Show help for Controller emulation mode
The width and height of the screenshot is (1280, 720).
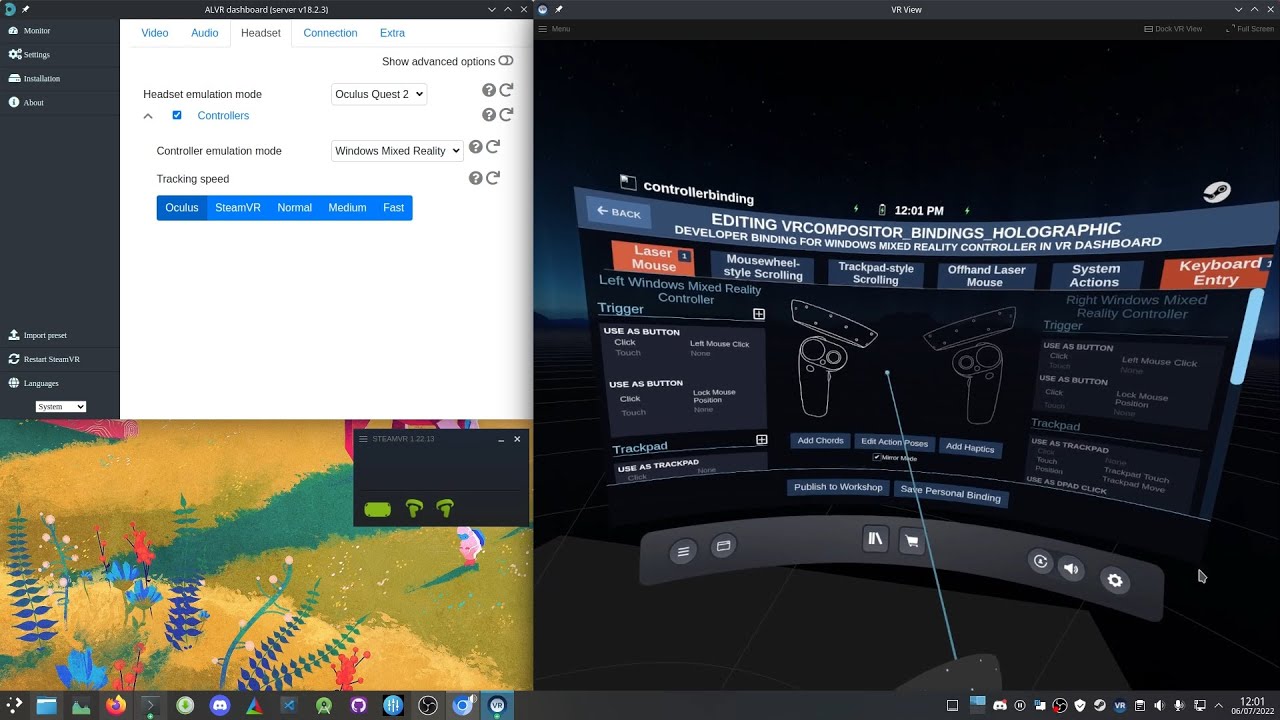click(476, 147)
